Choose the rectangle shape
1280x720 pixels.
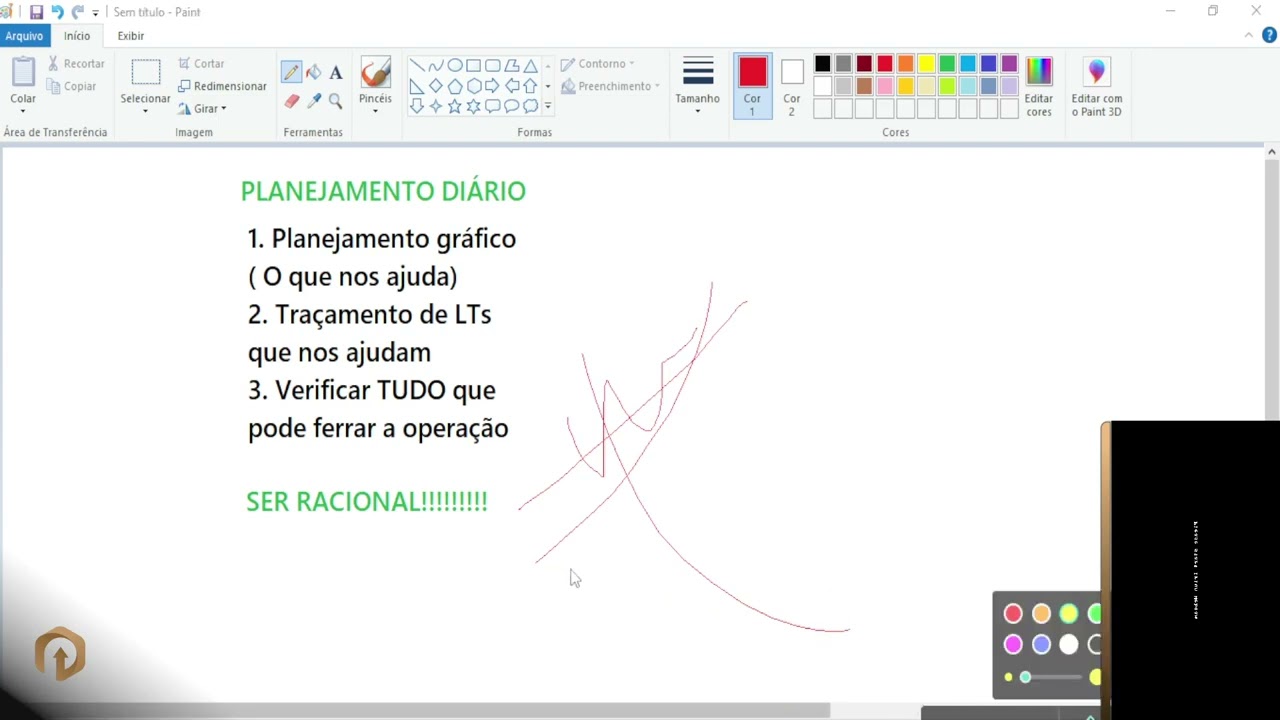(474, 66)
